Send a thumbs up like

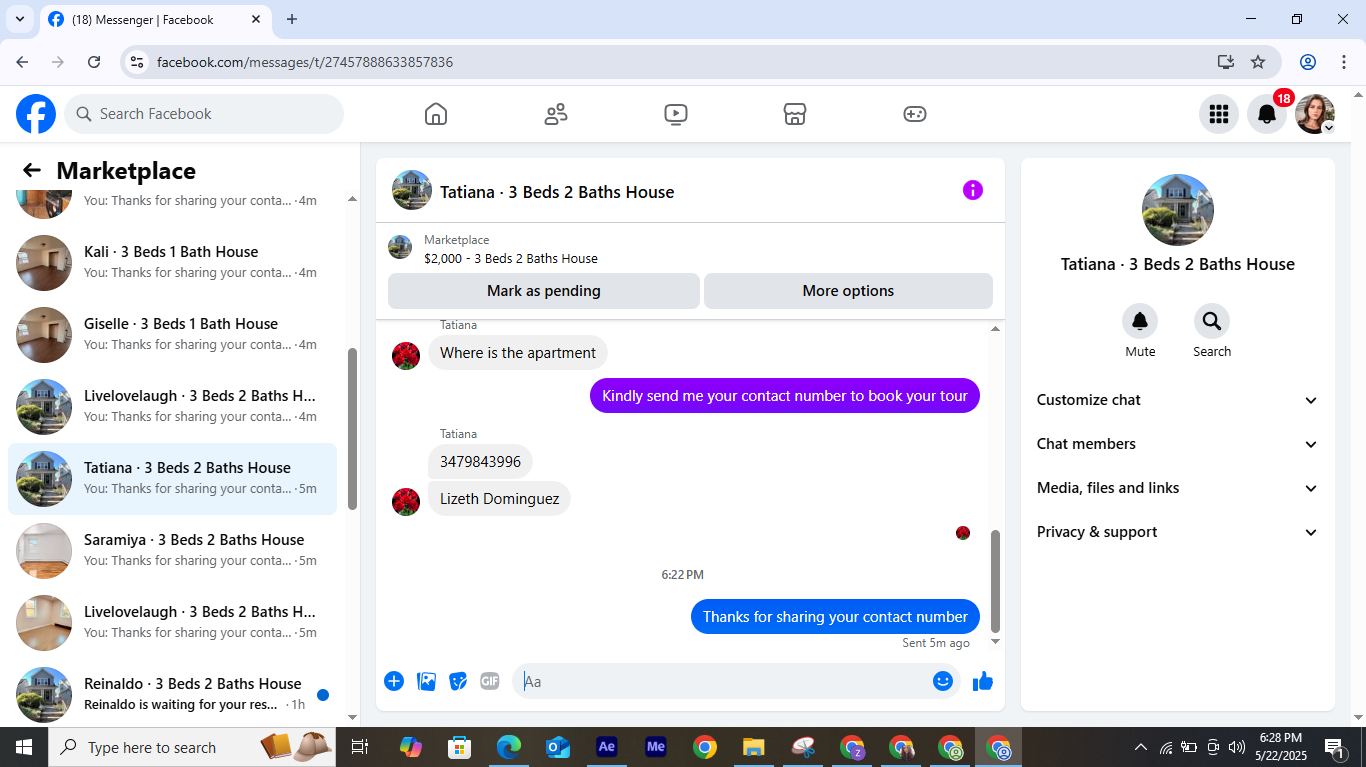point(983,681)
